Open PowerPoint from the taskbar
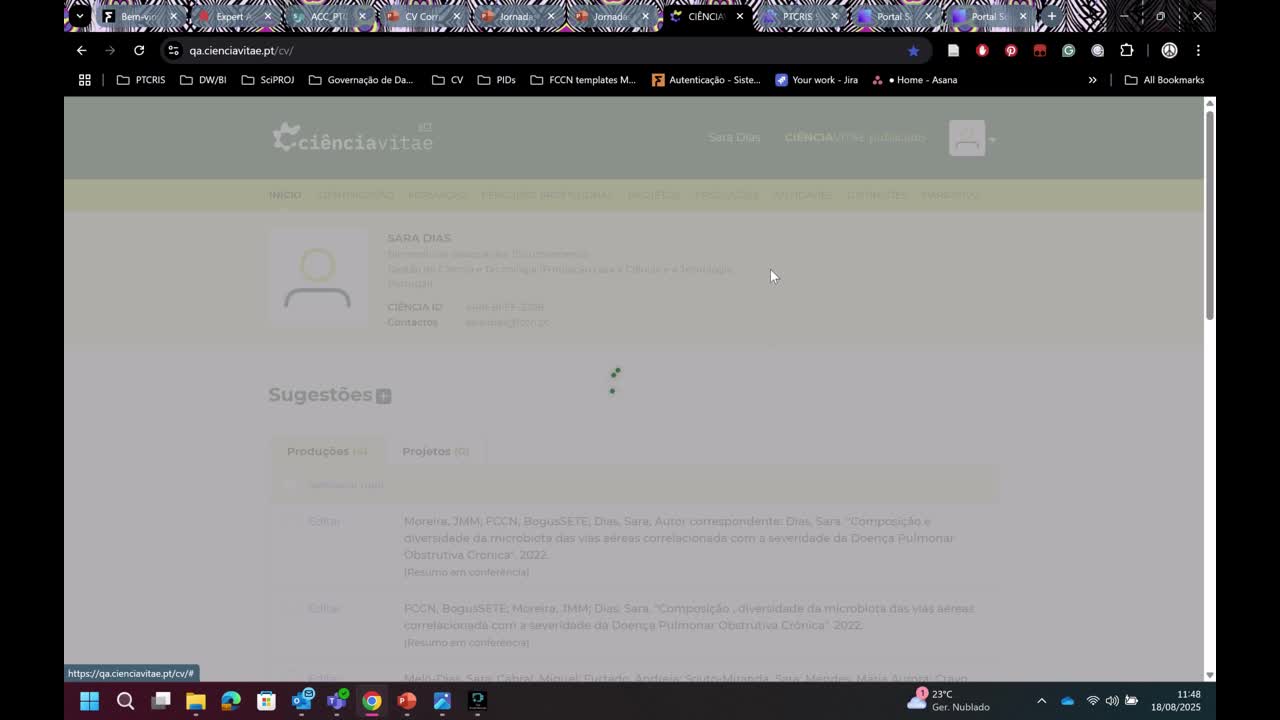The height and width of the screenshot is (720, 1280). tap(407, 701)
